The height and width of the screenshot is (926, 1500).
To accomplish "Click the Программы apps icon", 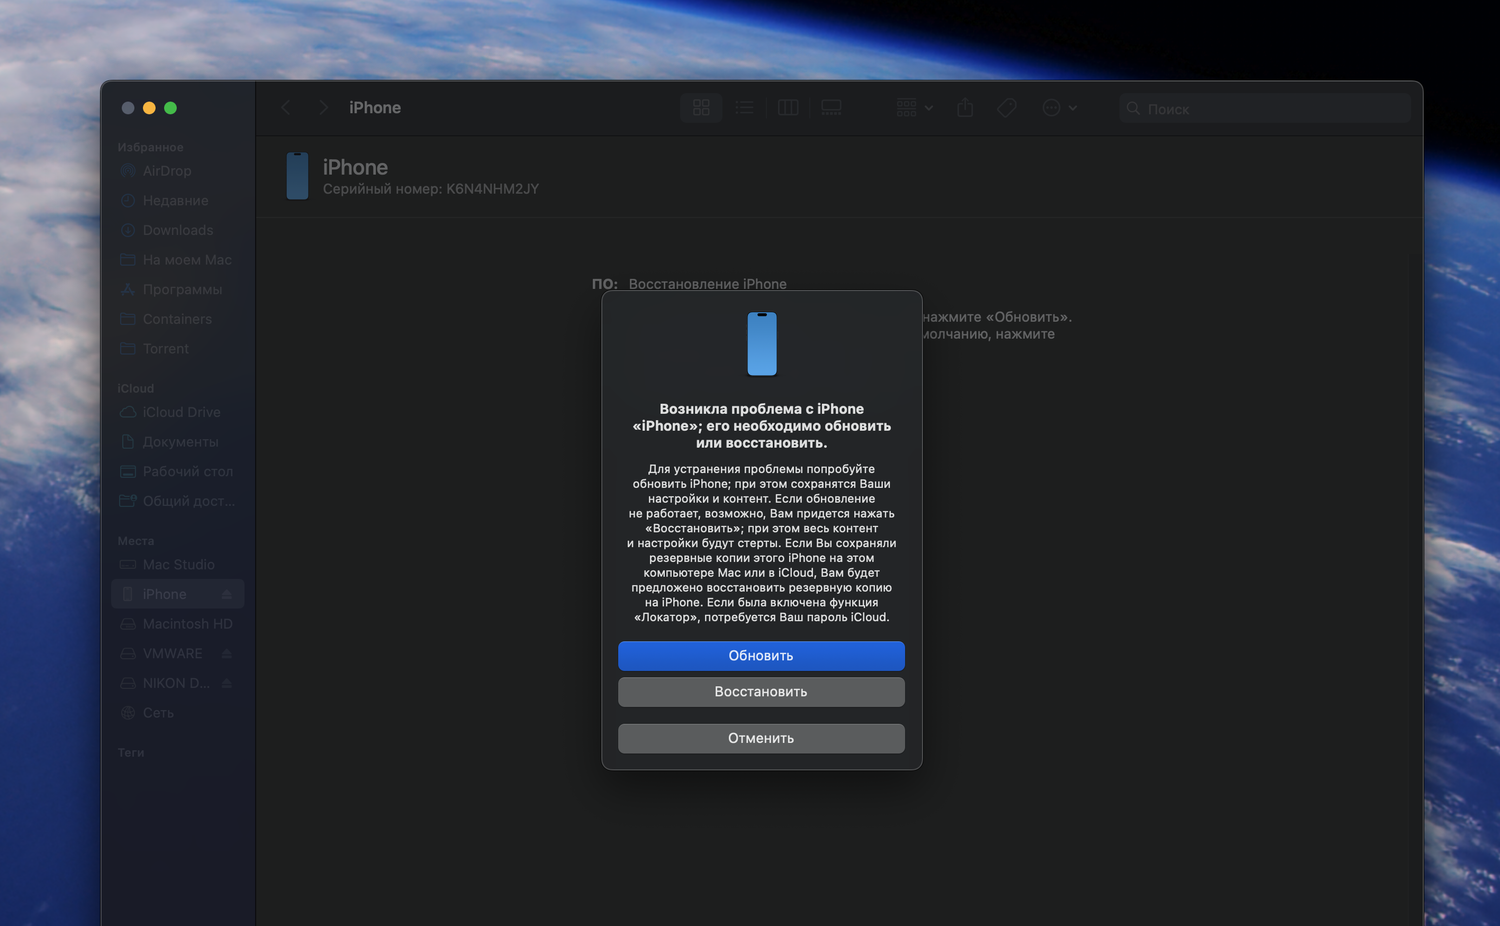I will tap(128, 290).
